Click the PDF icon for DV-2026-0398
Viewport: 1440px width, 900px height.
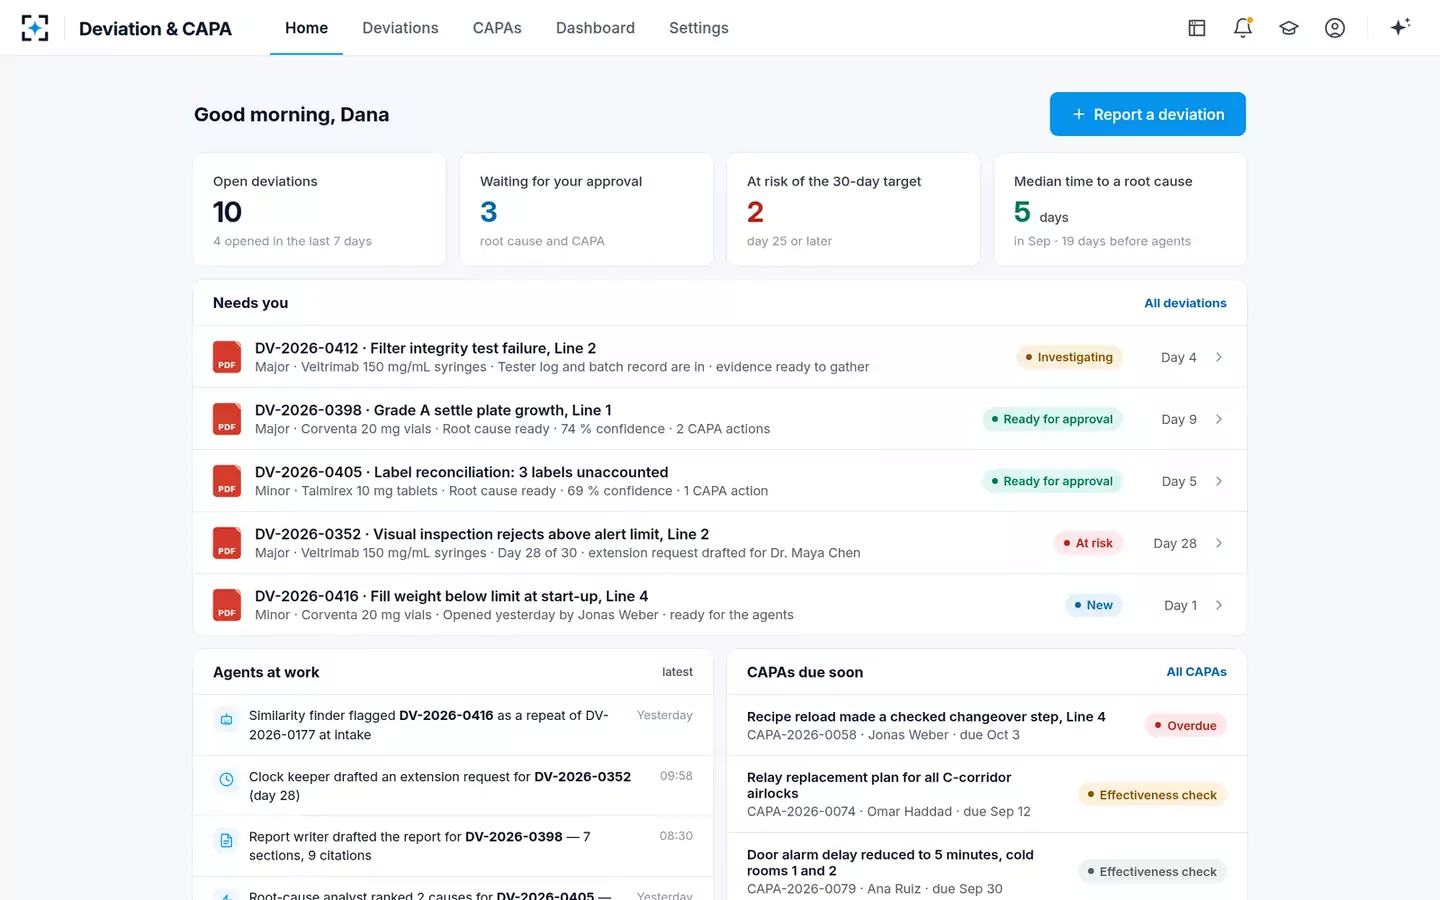pyautogui.click(x=227, y=419)
